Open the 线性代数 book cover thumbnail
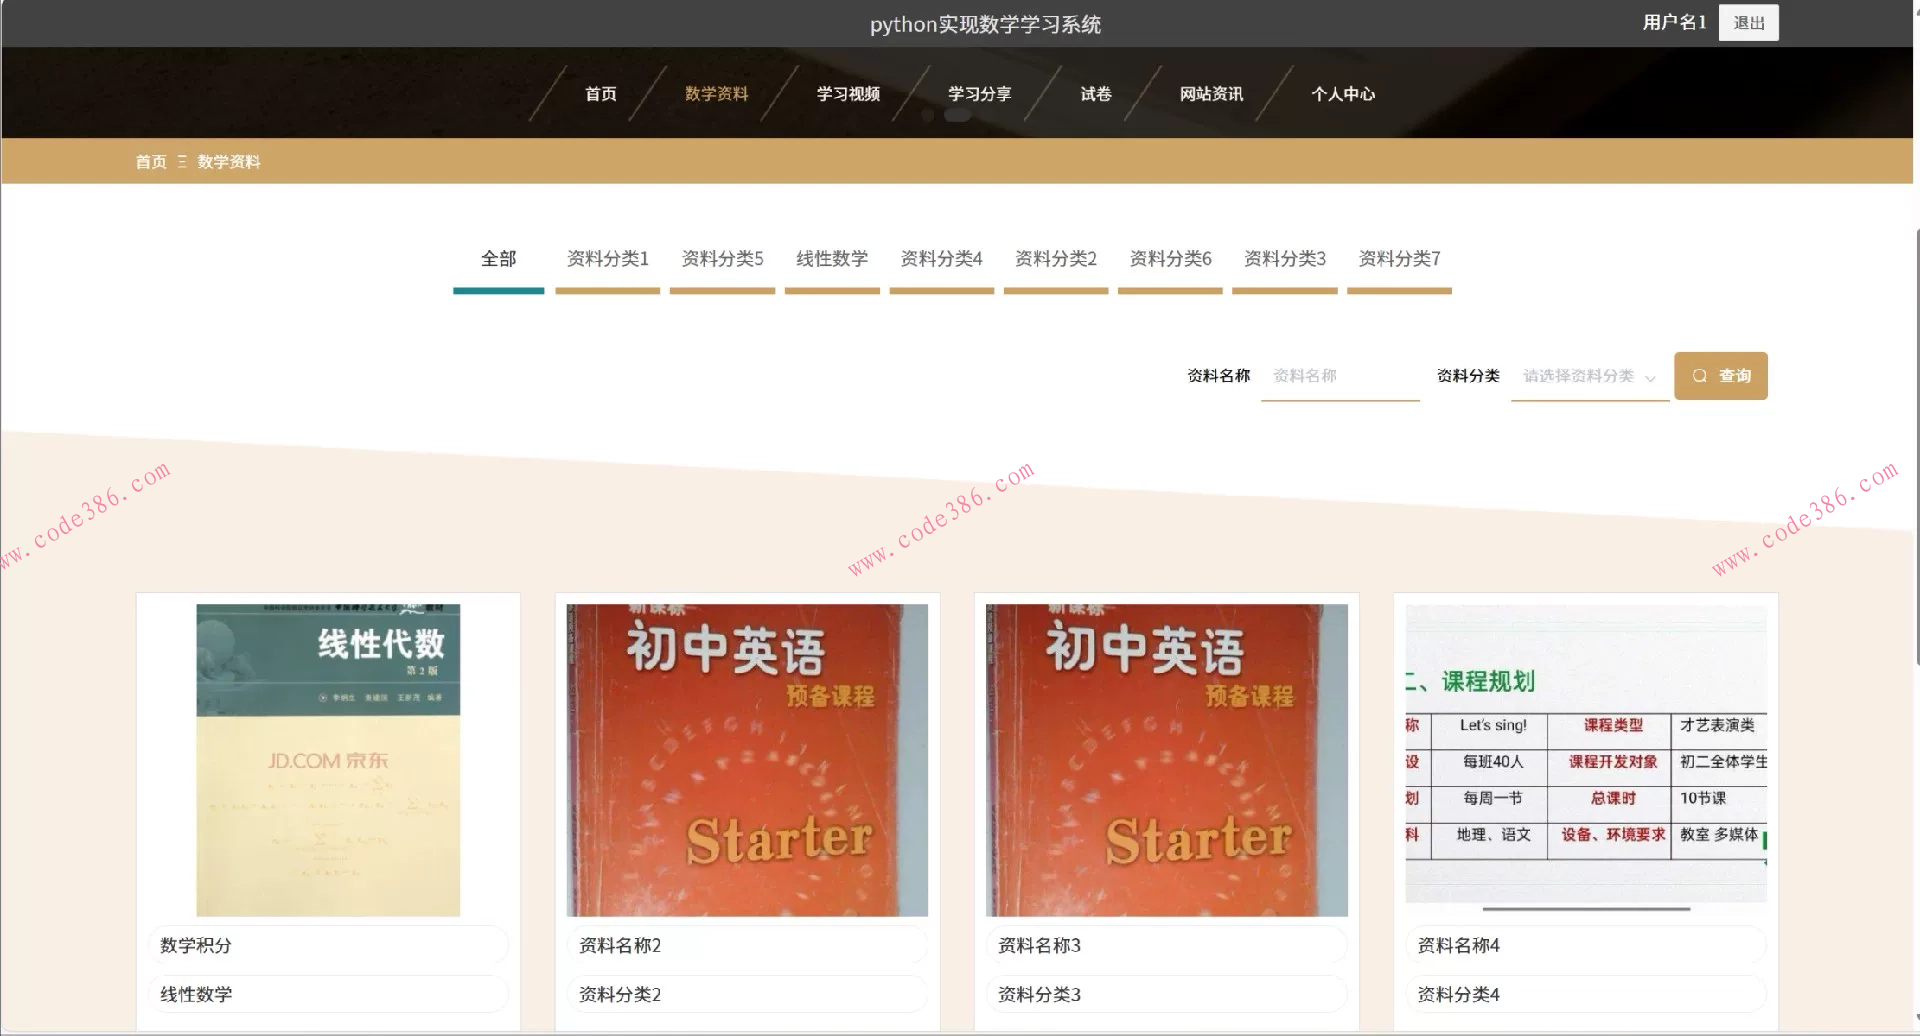Viewport: 1920px width, 1036px height. pos(328,758)
